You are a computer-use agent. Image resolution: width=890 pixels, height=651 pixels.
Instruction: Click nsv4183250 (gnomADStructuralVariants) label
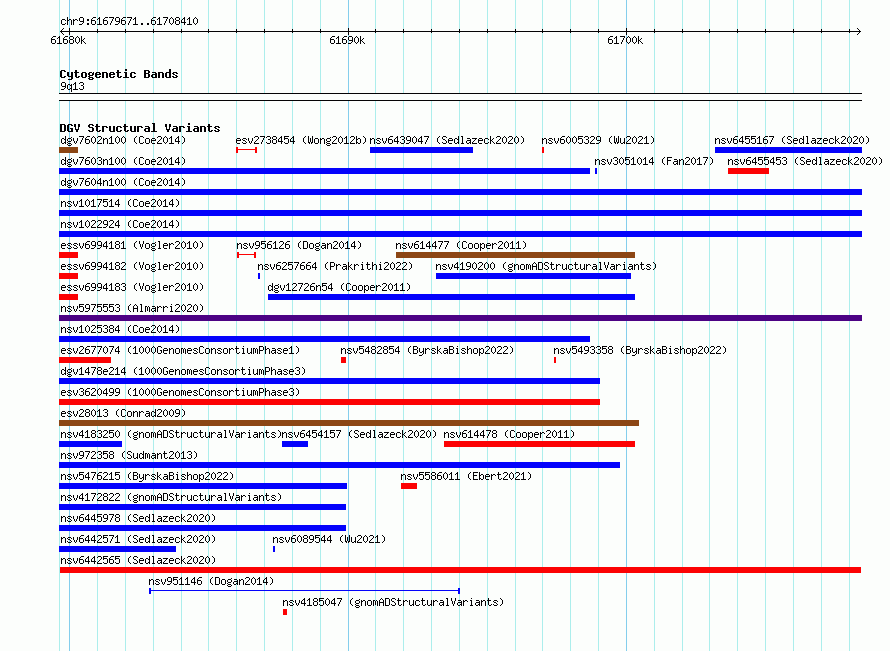tap(170, 434)
